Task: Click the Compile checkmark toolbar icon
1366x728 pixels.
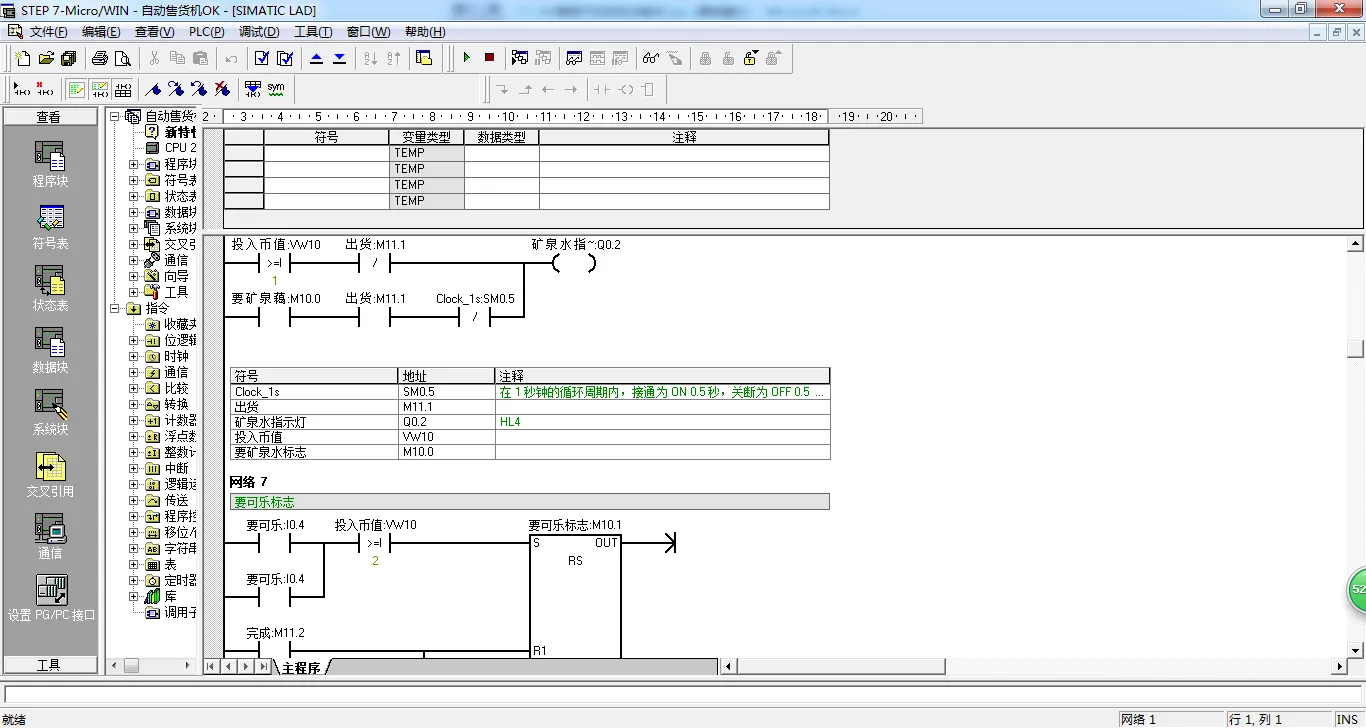Action: [262, 58]
